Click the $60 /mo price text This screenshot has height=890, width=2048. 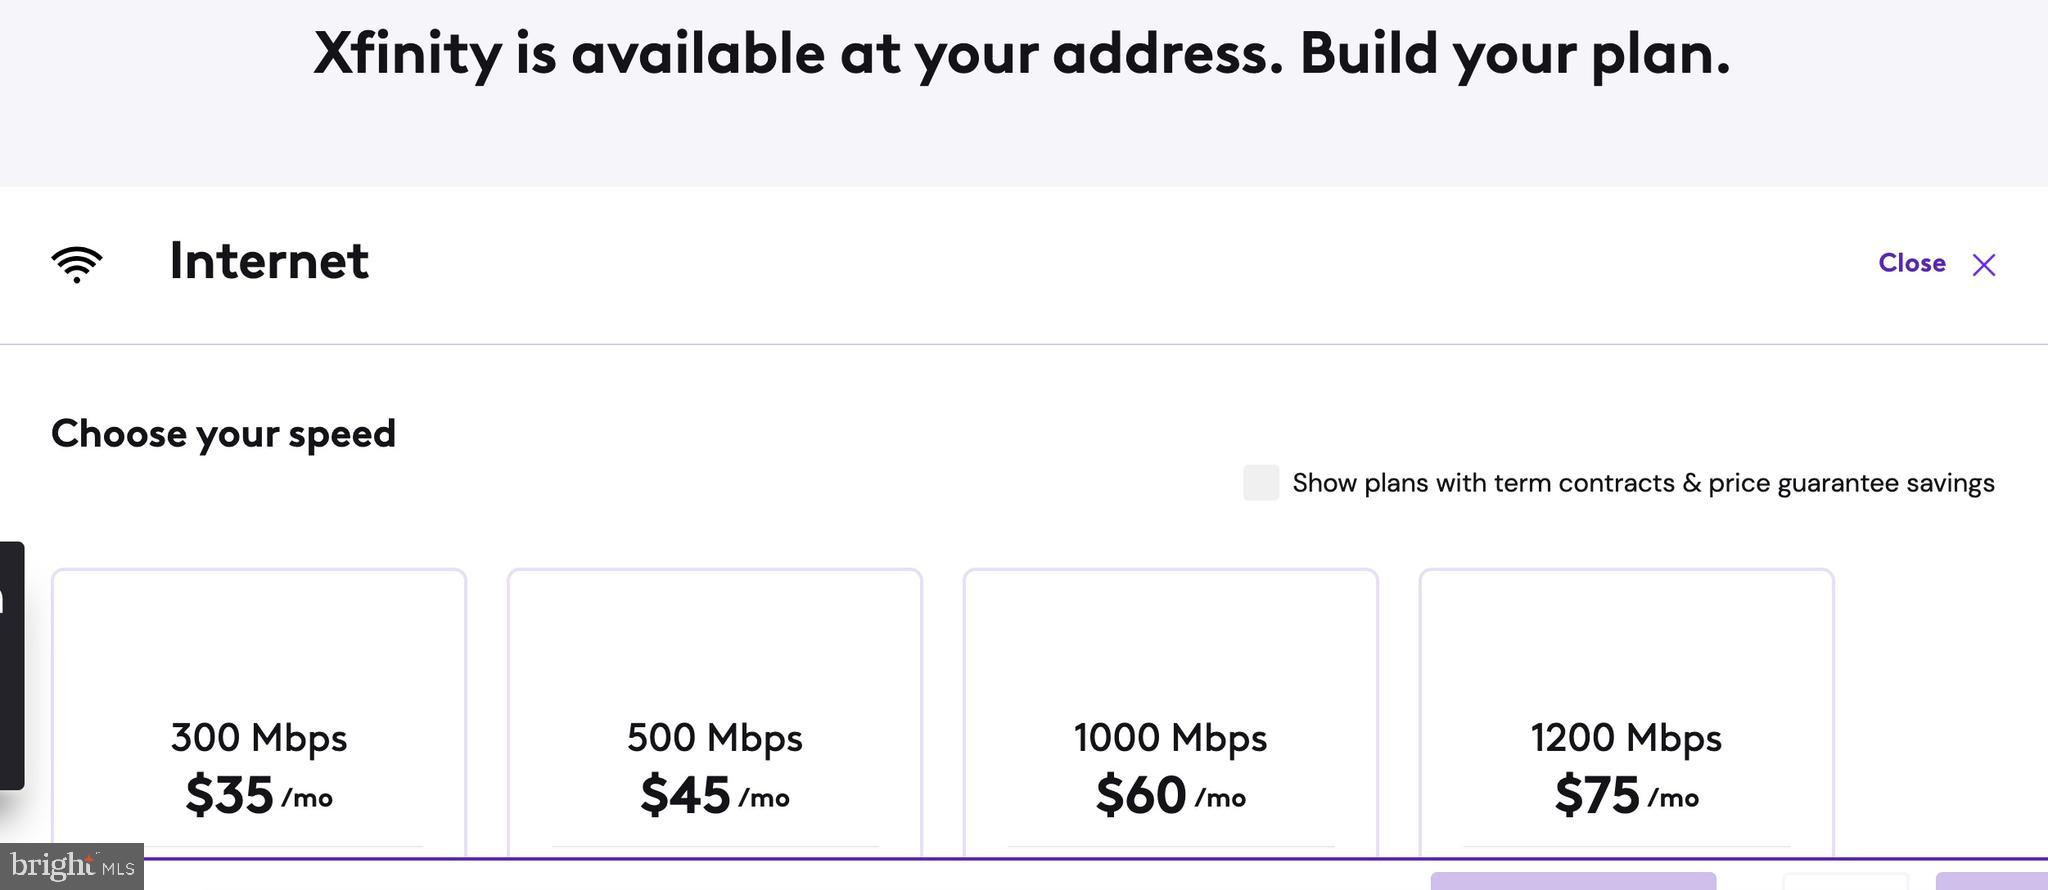coord(1171,796)
